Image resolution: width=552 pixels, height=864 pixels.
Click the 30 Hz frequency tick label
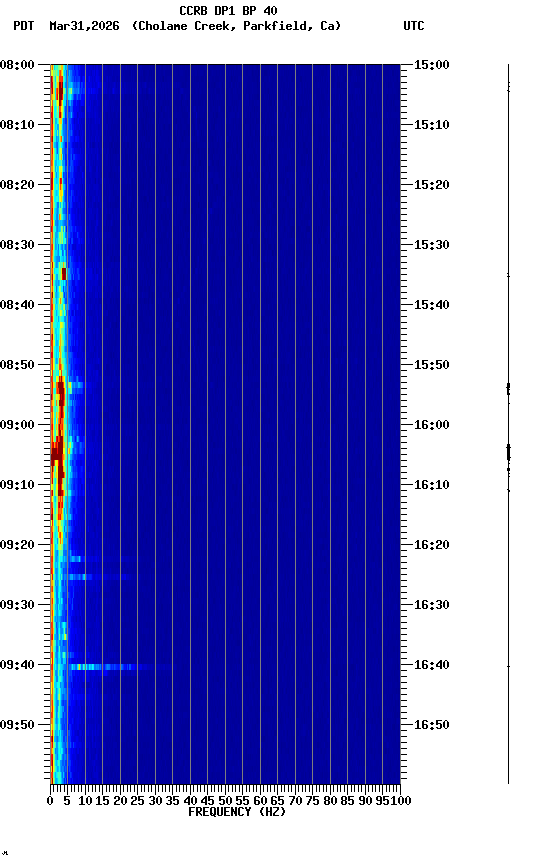[x=155, y=801]
